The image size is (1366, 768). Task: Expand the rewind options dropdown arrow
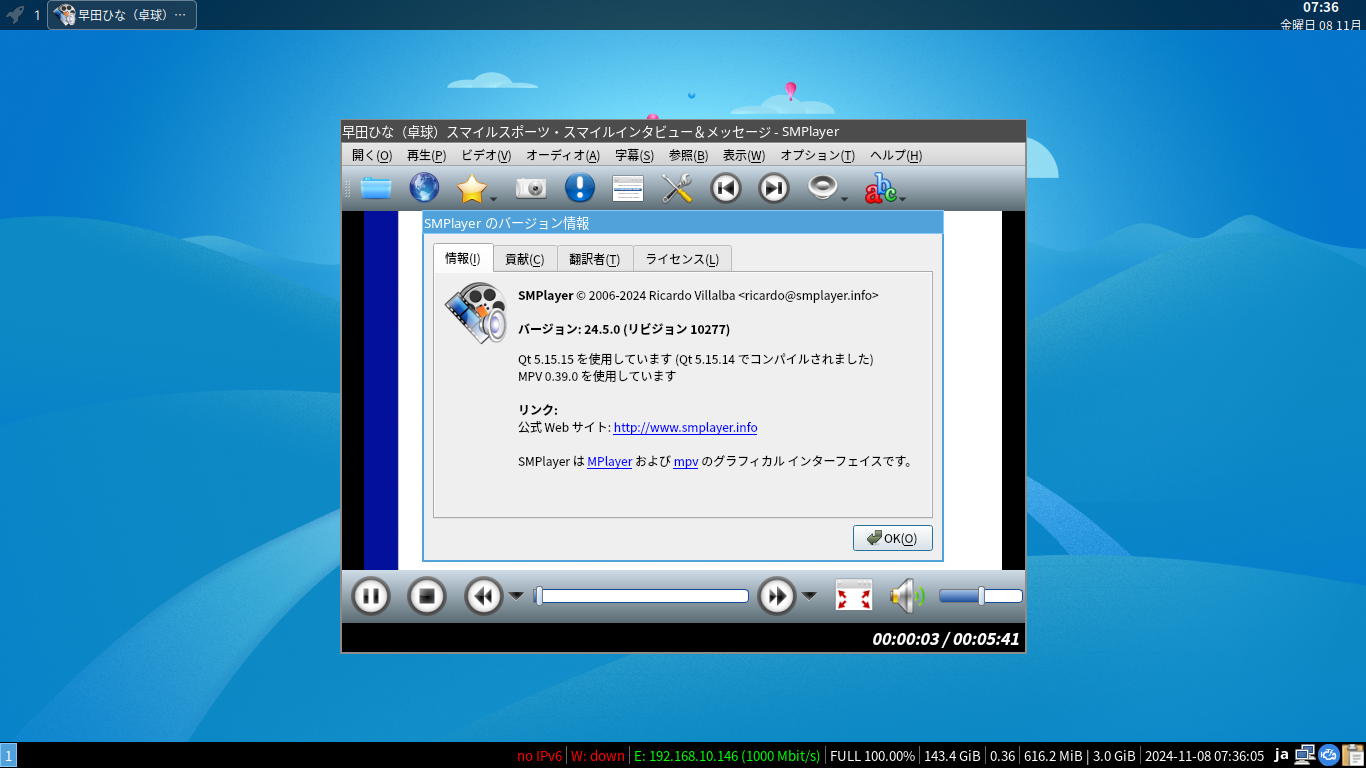coord(516,596)
